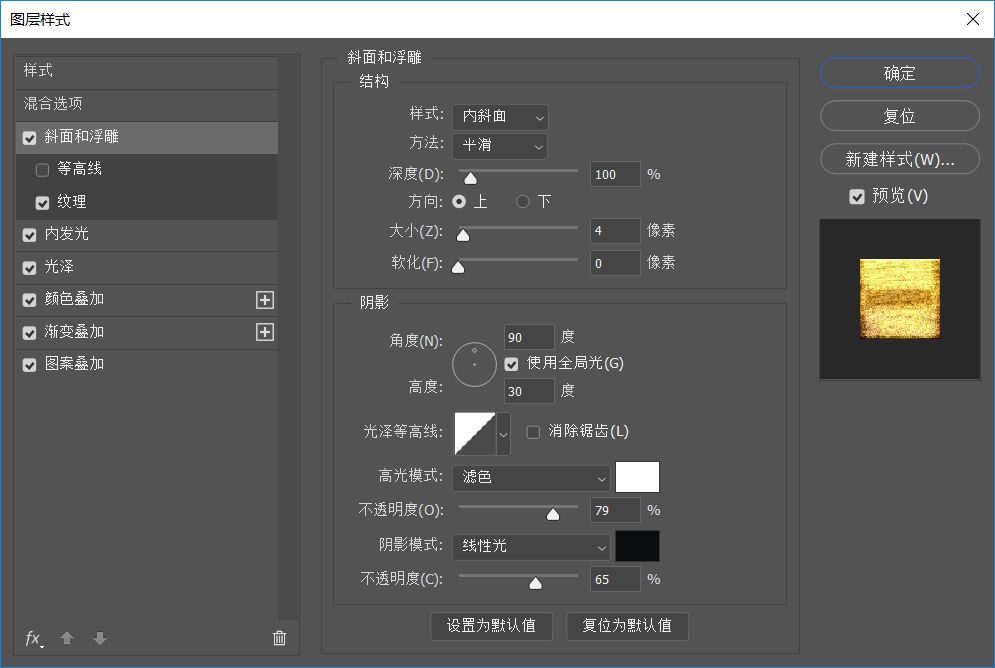Image resolution: width=995 pixels, height=668 pixels.
Task: Click the white highlight color swatch
Action: (x=637, y=477)
